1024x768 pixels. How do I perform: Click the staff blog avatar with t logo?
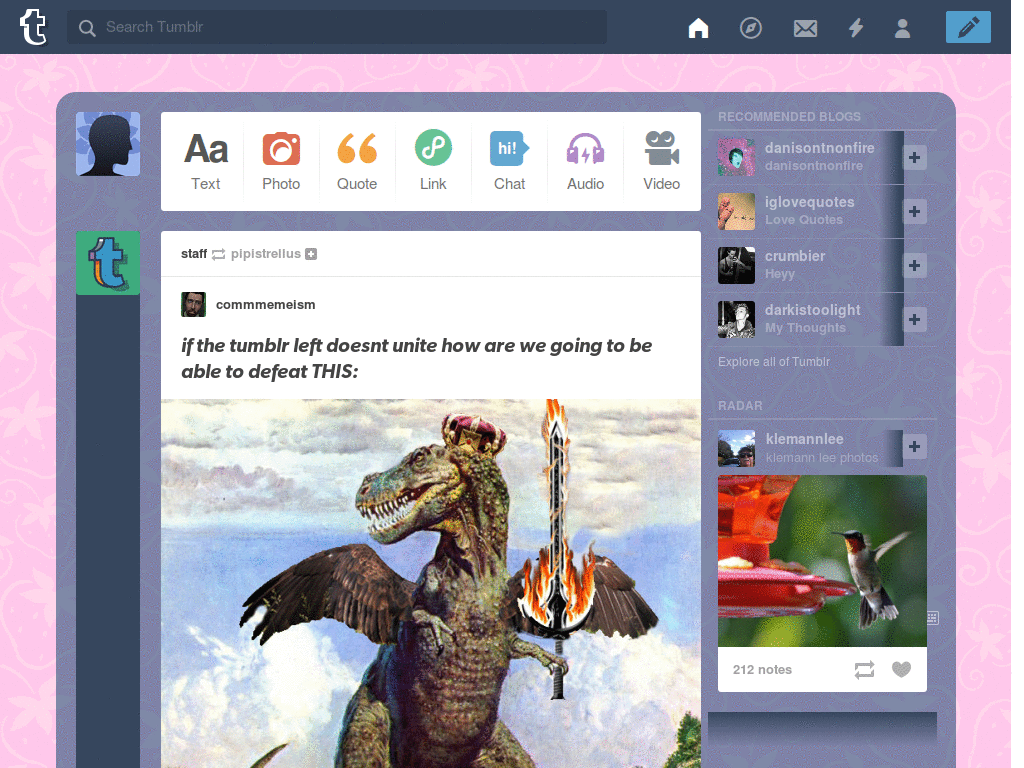108,263
